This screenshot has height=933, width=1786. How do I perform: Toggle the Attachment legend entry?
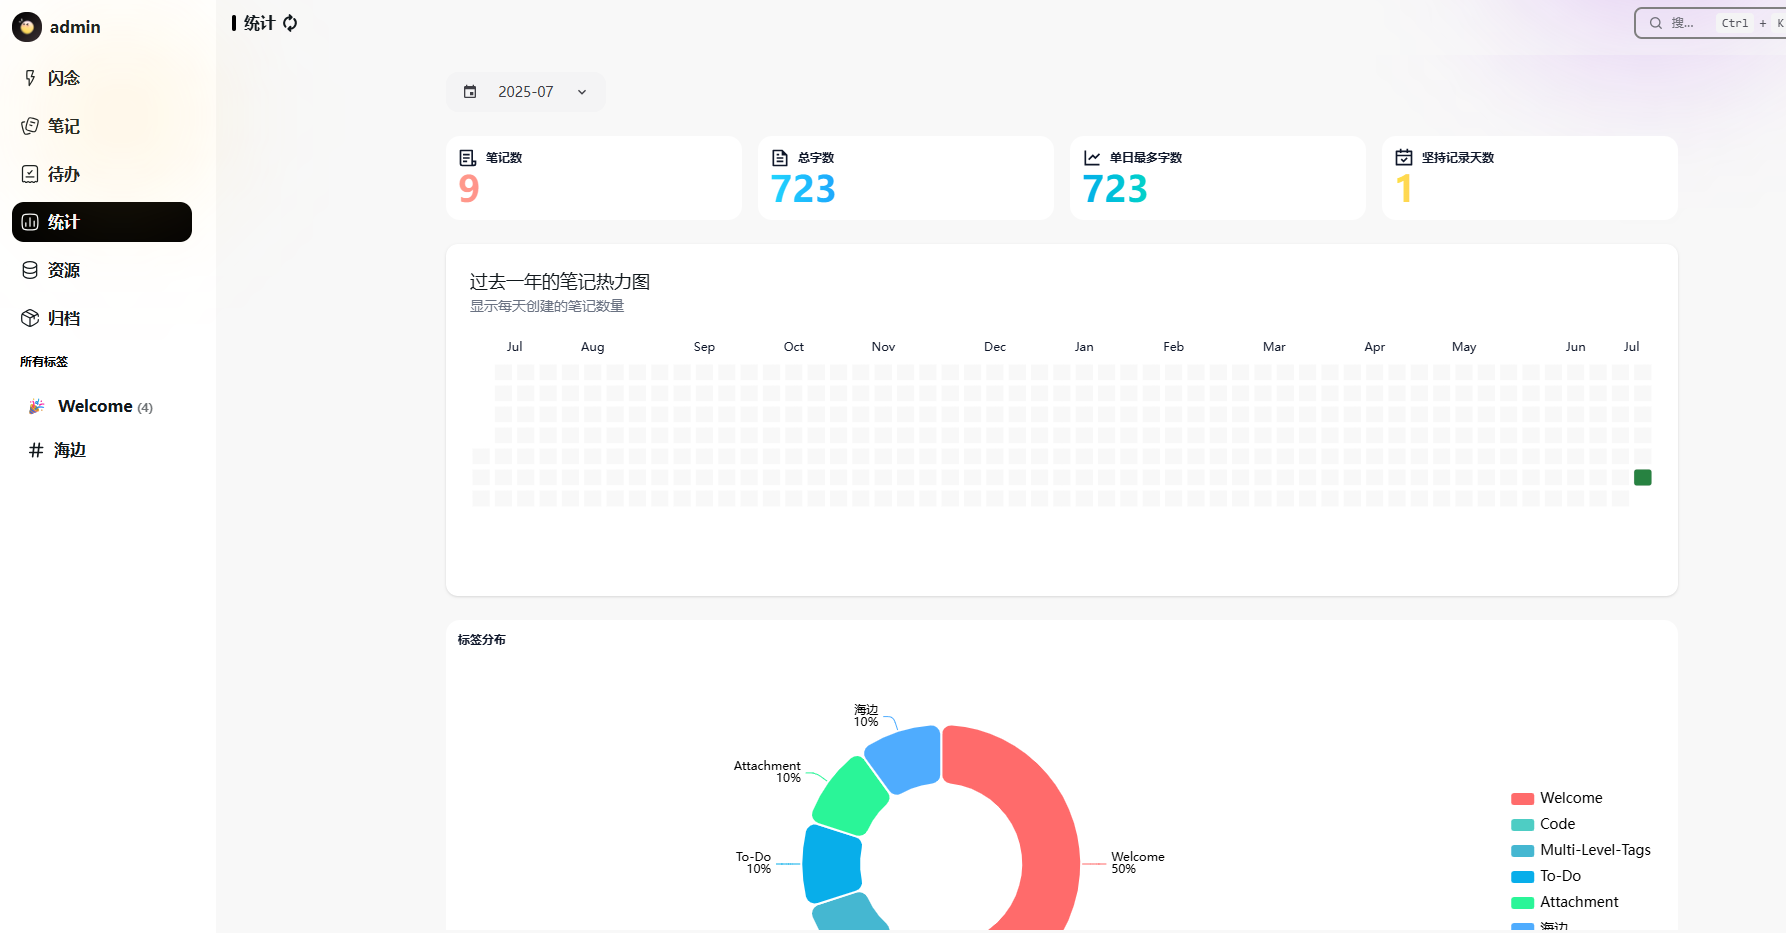pos(1565,902)
